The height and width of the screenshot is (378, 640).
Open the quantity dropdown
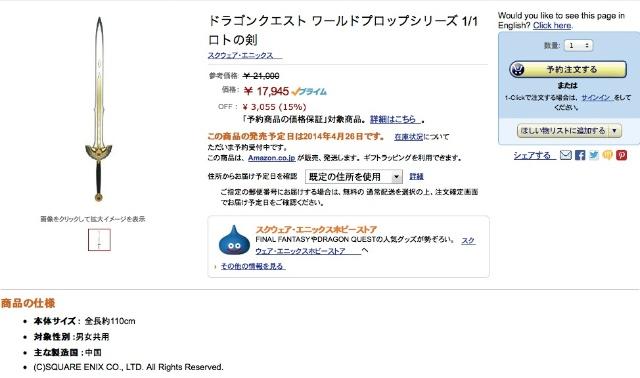578,45
